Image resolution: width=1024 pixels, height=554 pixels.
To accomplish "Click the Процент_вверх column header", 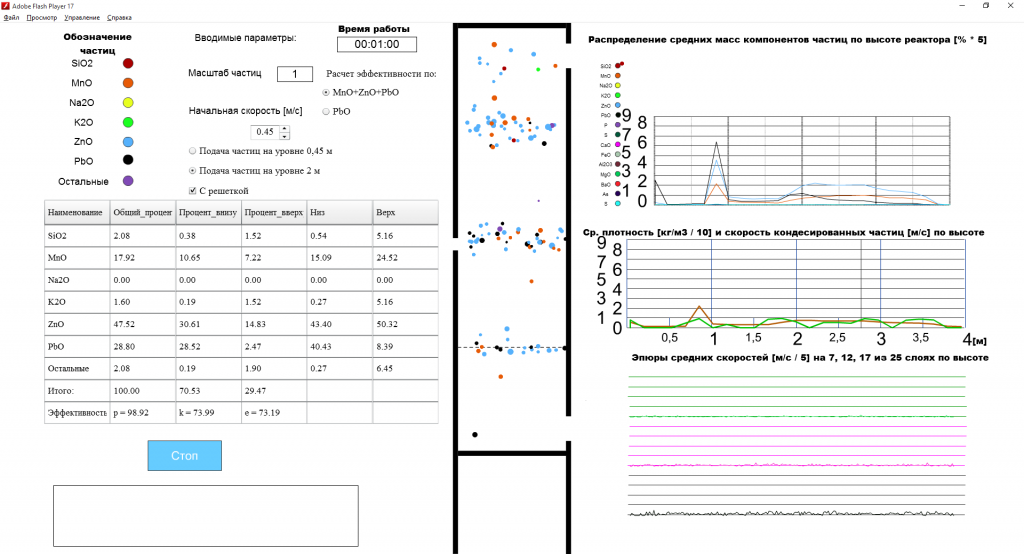I will 274,213.
